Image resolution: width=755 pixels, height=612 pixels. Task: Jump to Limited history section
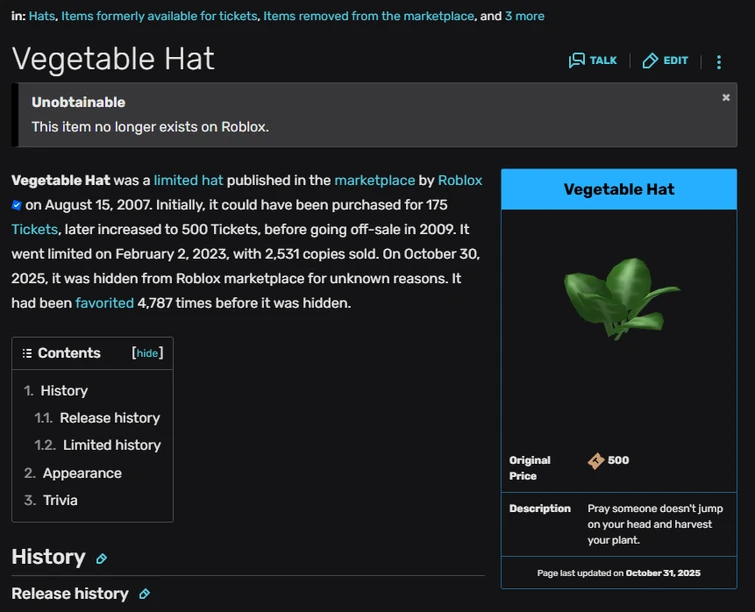tap(111, 445)
